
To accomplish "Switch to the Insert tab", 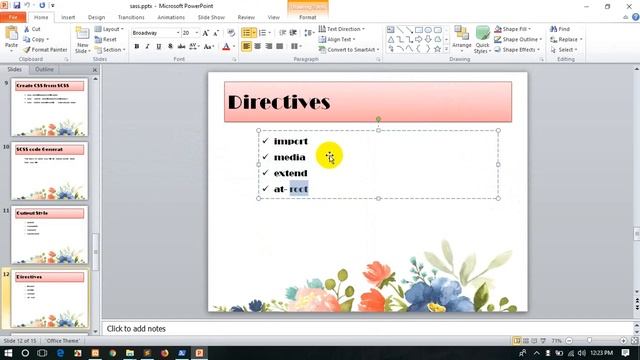I will (68, 17).
